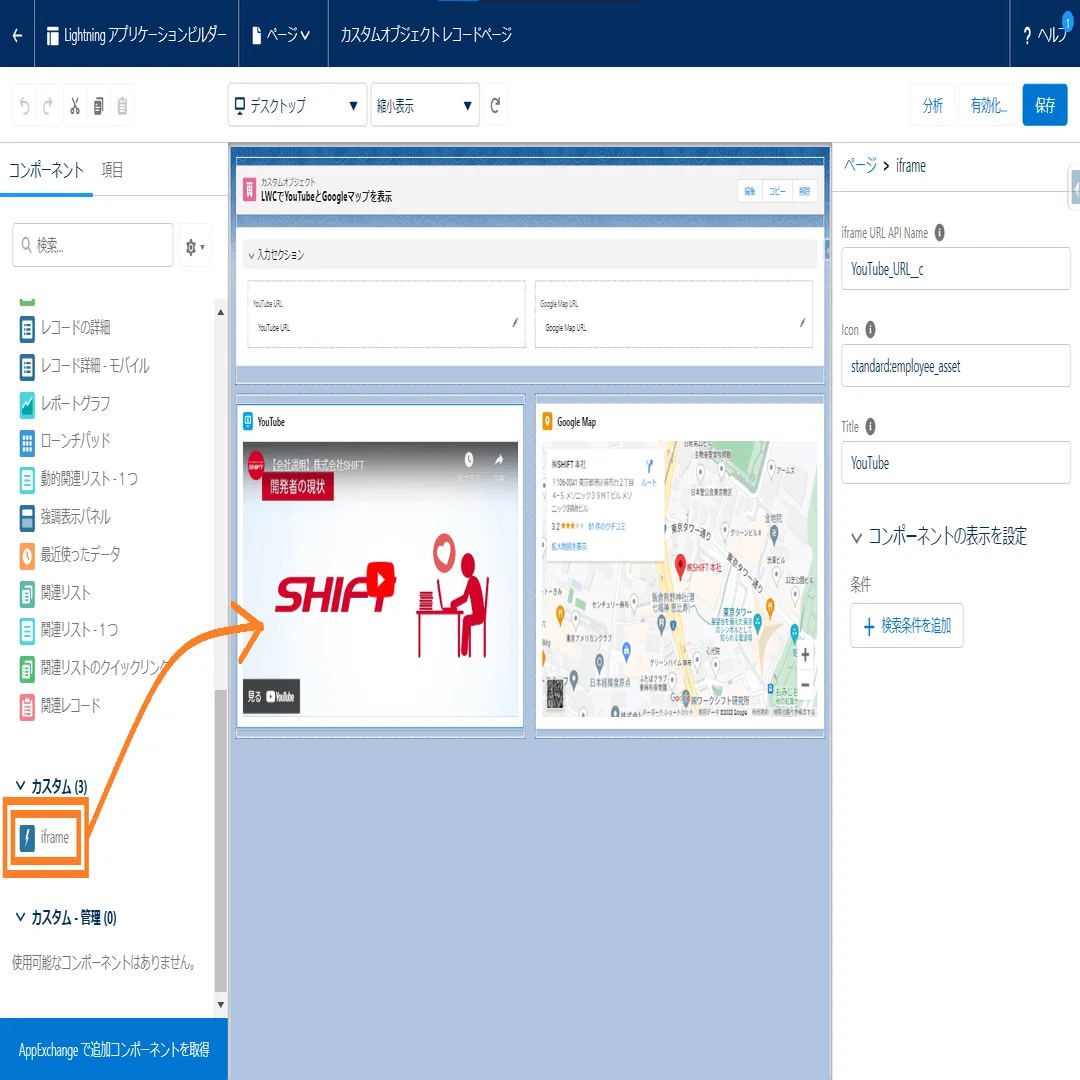Select 関連リスト - 1つ component
The image size is (1080, 1080).
pyautogui.click(x=69, y=630)
